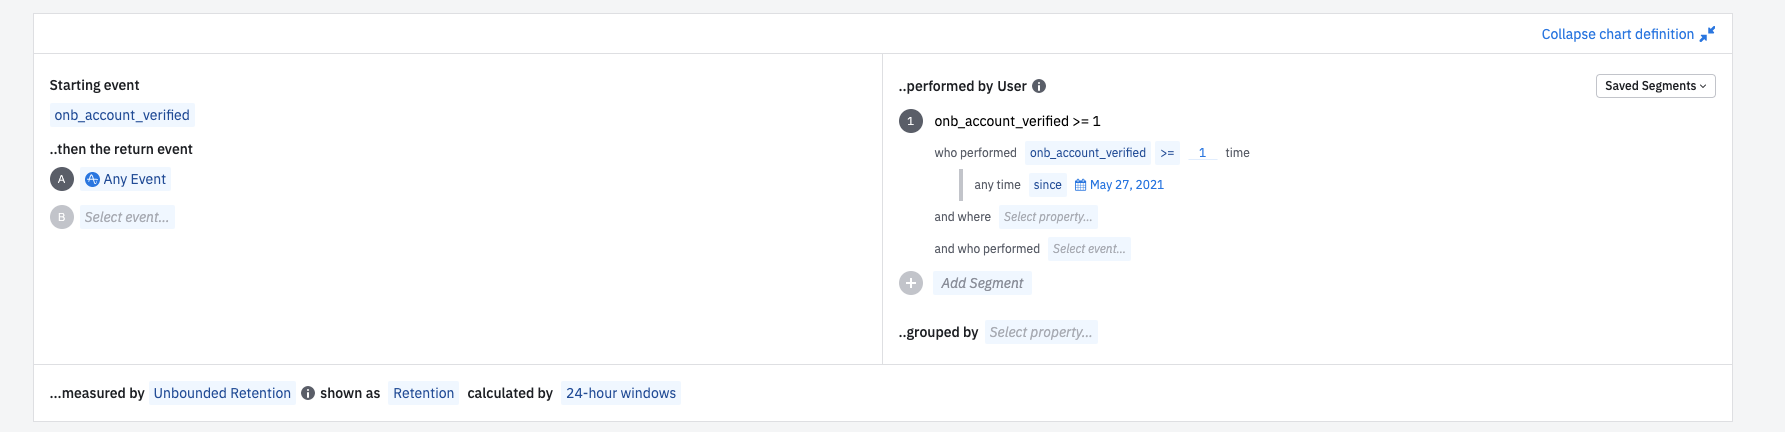The image size is (1785, 432).
Task: Click info icon beside Unbounded Retention
Action: pyautogui.click(x=308, y=393)
